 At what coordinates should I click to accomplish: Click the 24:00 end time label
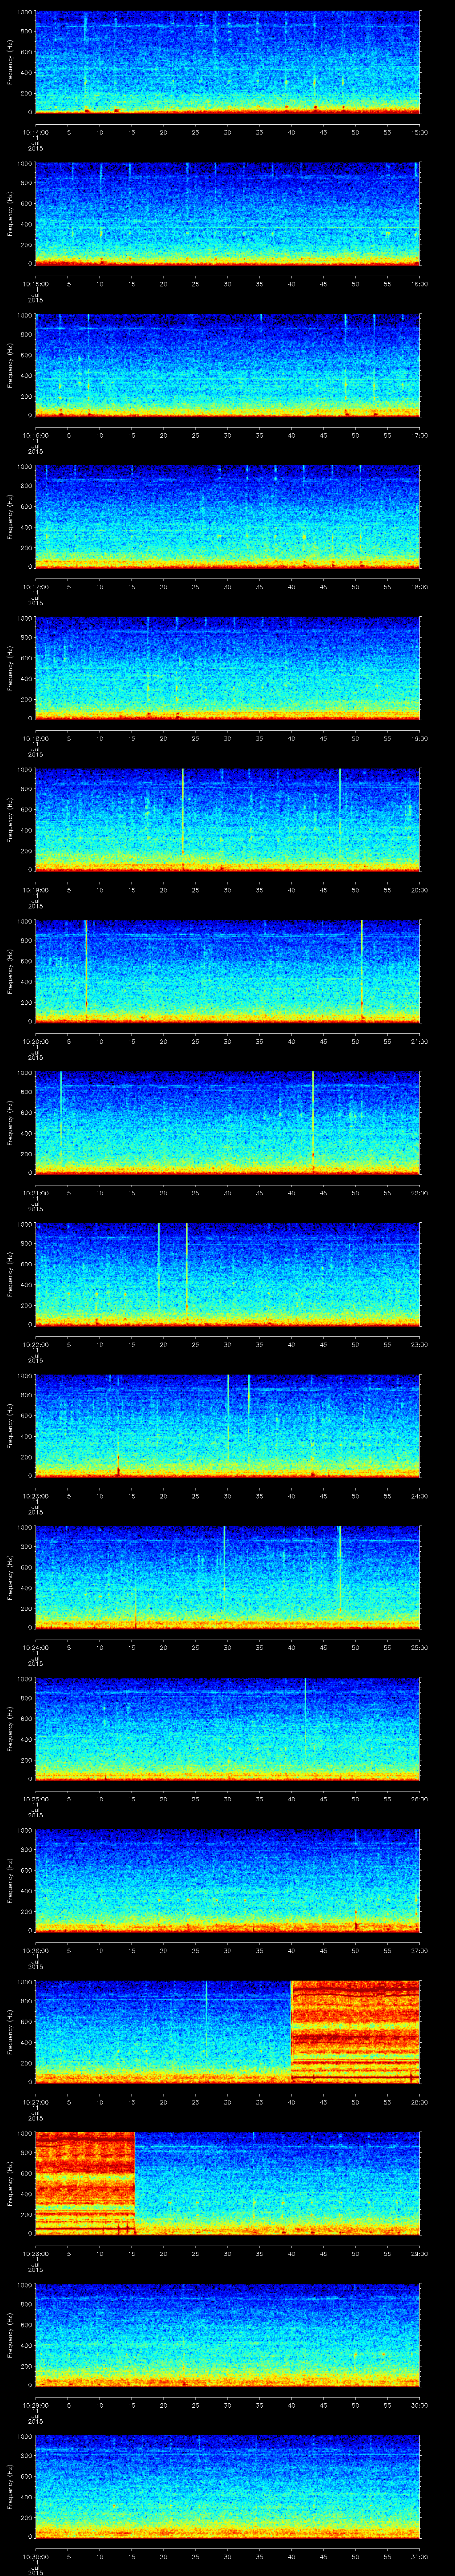419,1495
